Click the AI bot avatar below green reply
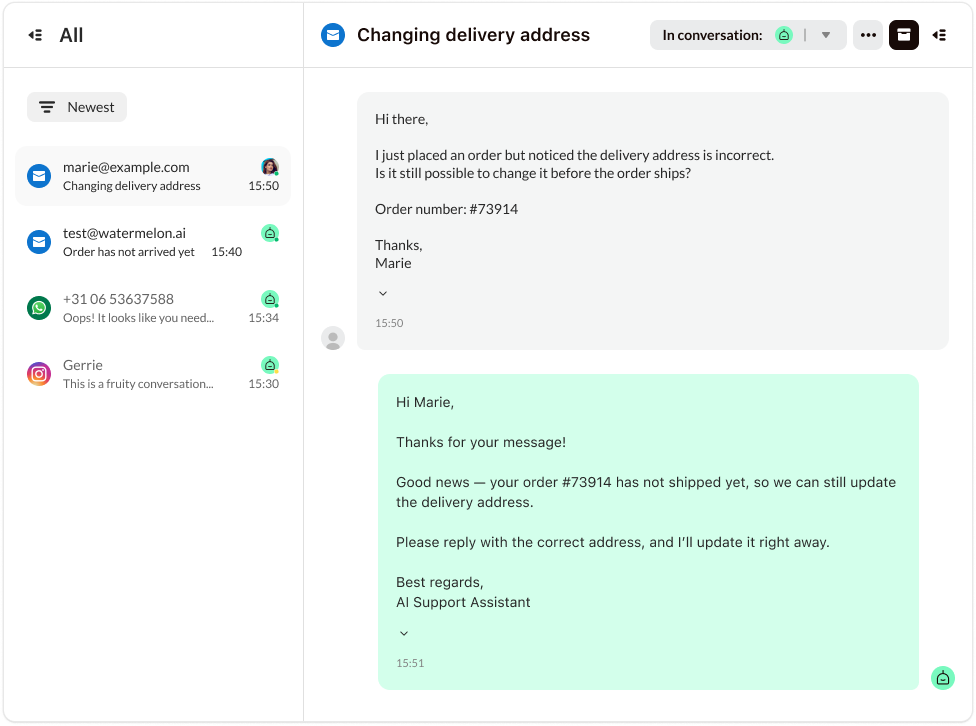 point(942,678)
